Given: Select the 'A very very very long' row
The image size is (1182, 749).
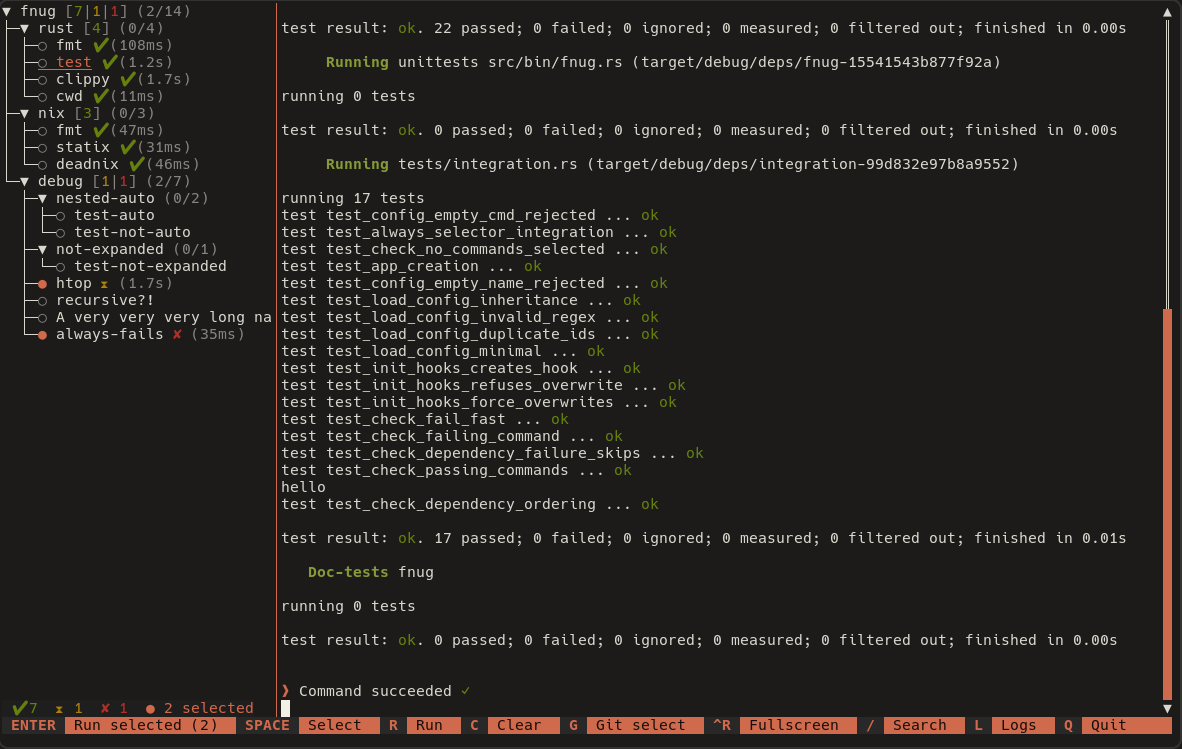Looking at the screenshot, I should click(164, 318).
